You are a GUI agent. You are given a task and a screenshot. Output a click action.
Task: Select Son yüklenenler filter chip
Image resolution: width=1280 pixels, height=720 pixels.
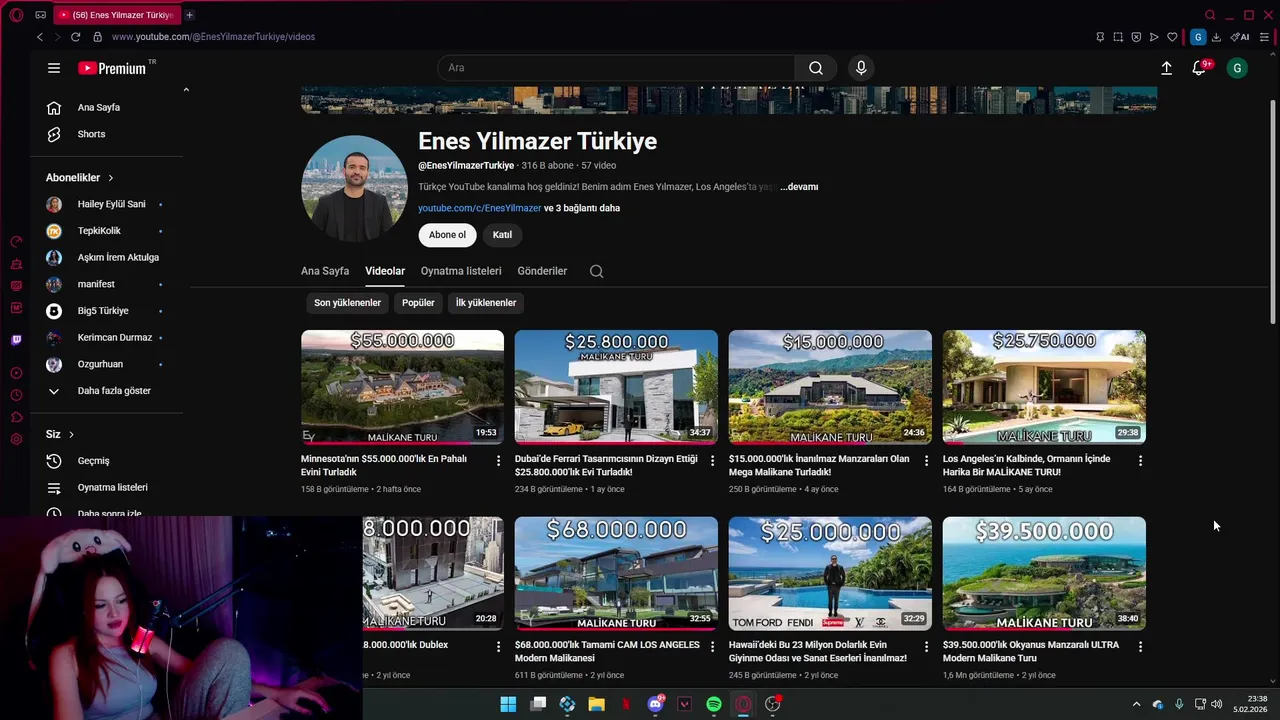(347, 303)
